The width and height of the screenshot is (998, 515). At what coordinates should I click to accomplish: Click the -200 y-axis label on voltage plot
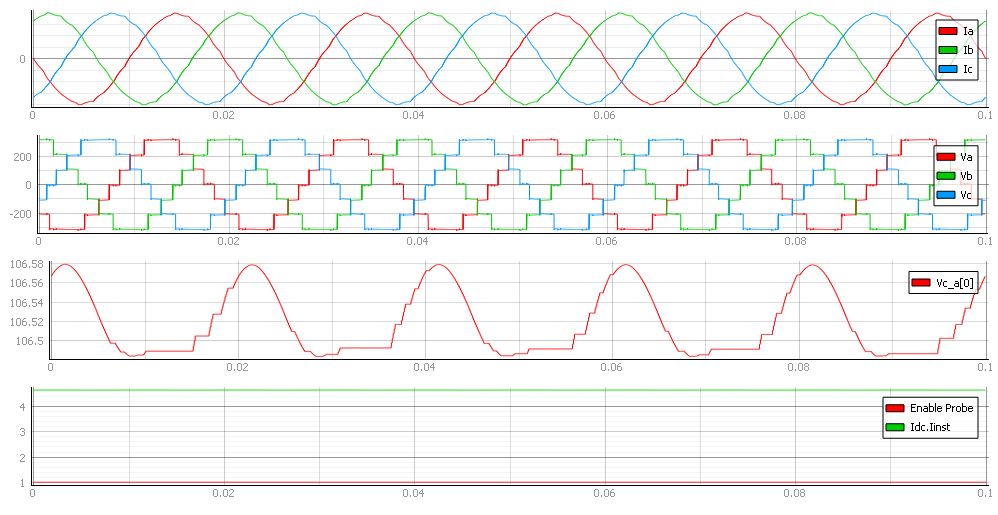coord(19,214)
